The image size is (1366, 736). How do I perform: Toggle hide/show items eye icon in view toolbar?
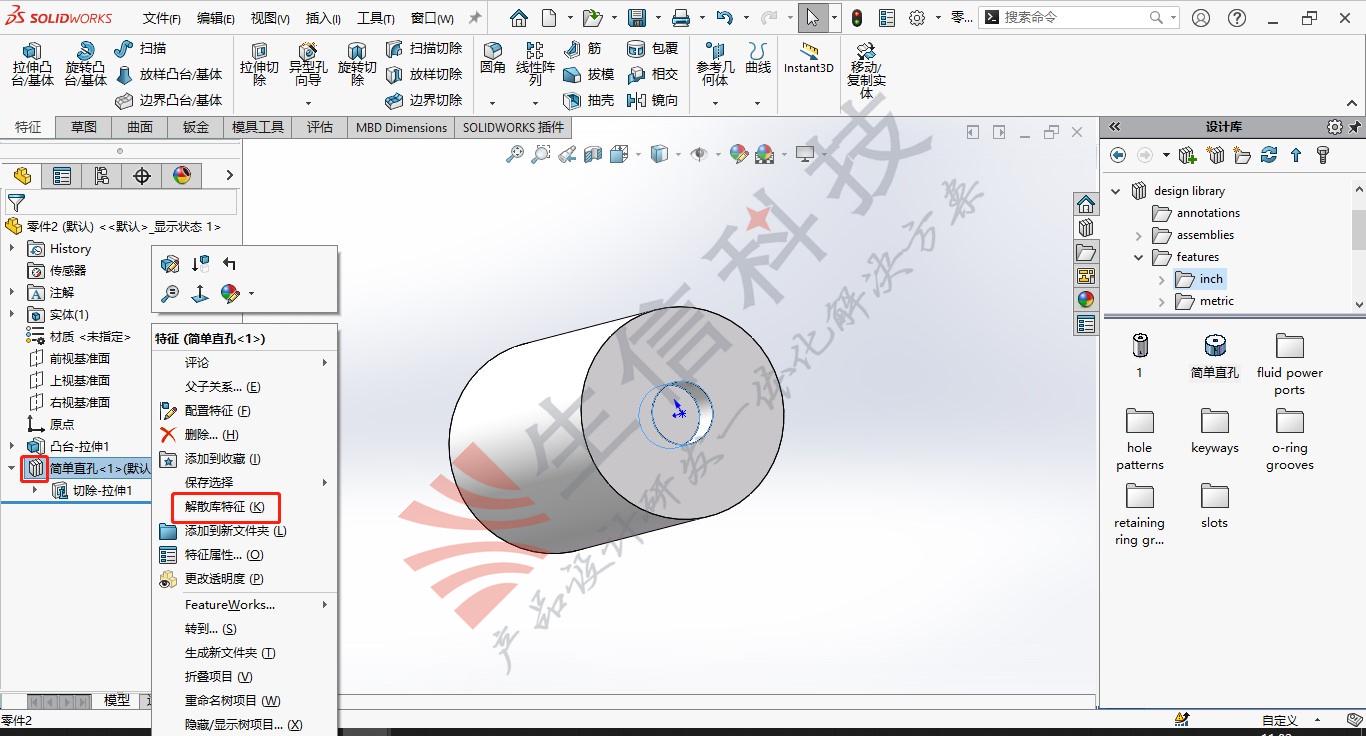699,154
